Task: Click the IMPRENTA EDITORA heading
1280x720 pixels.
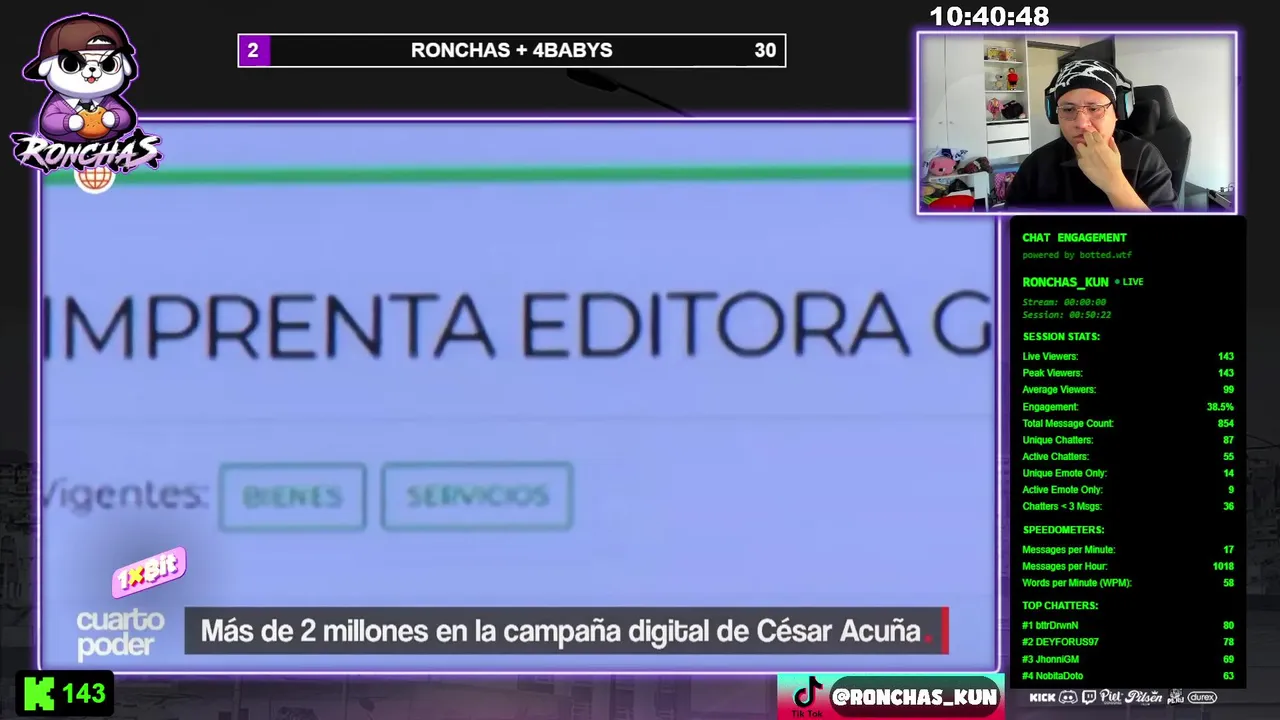Action: (x=517, y=324)
